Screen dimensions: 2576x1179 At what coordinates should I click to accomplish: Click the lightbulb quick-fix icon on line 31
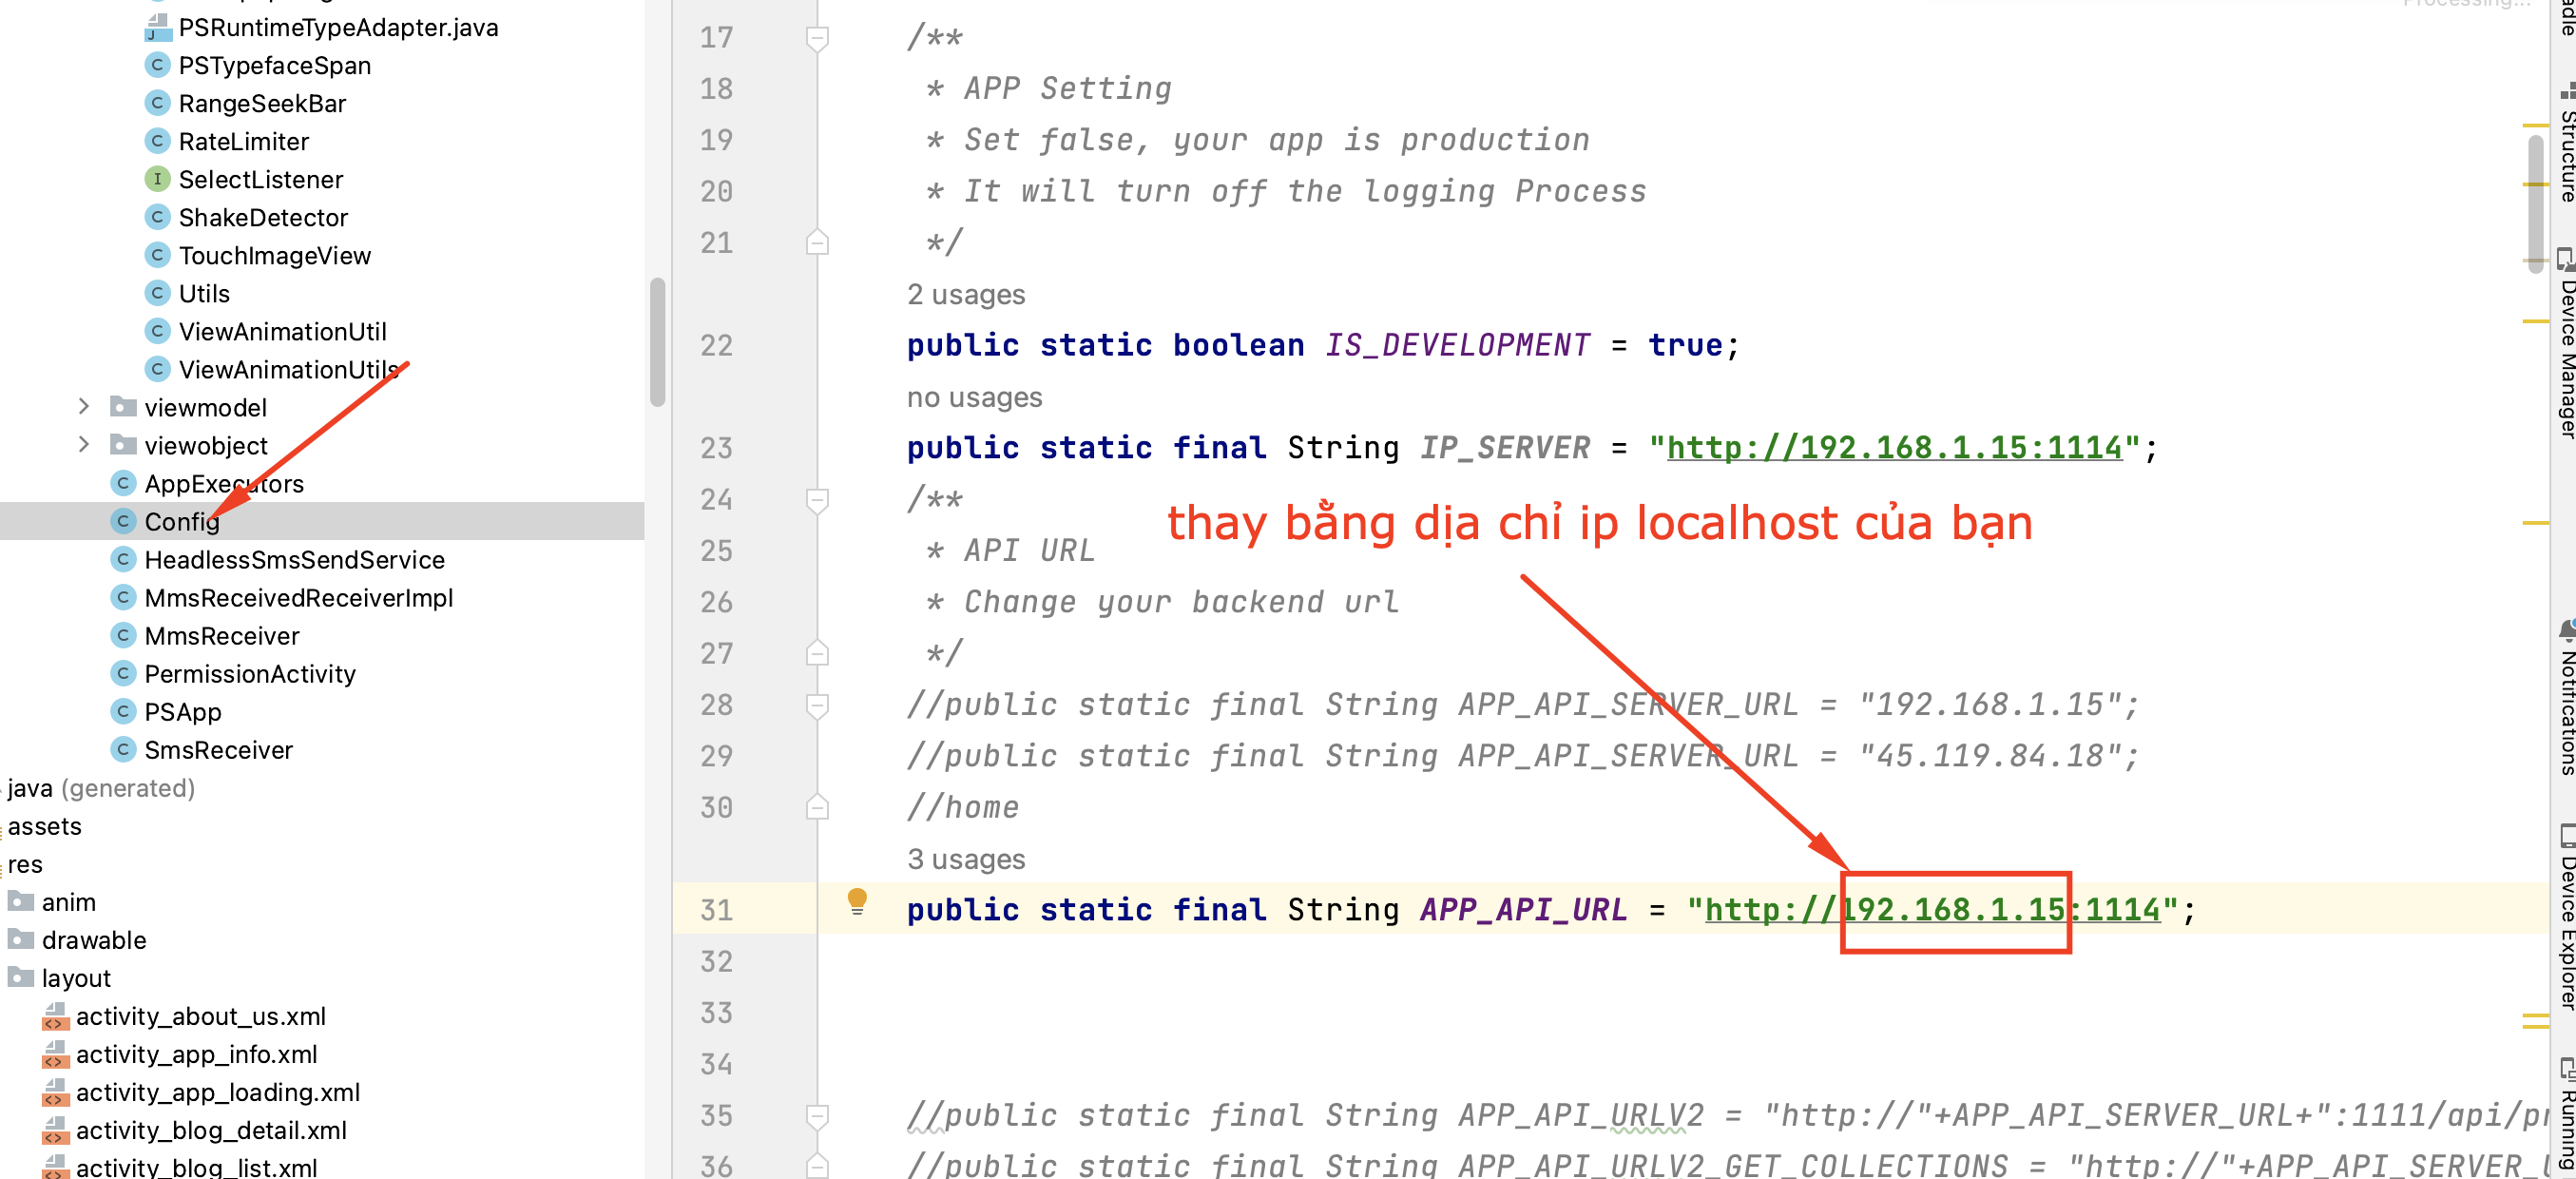(857, 901)
